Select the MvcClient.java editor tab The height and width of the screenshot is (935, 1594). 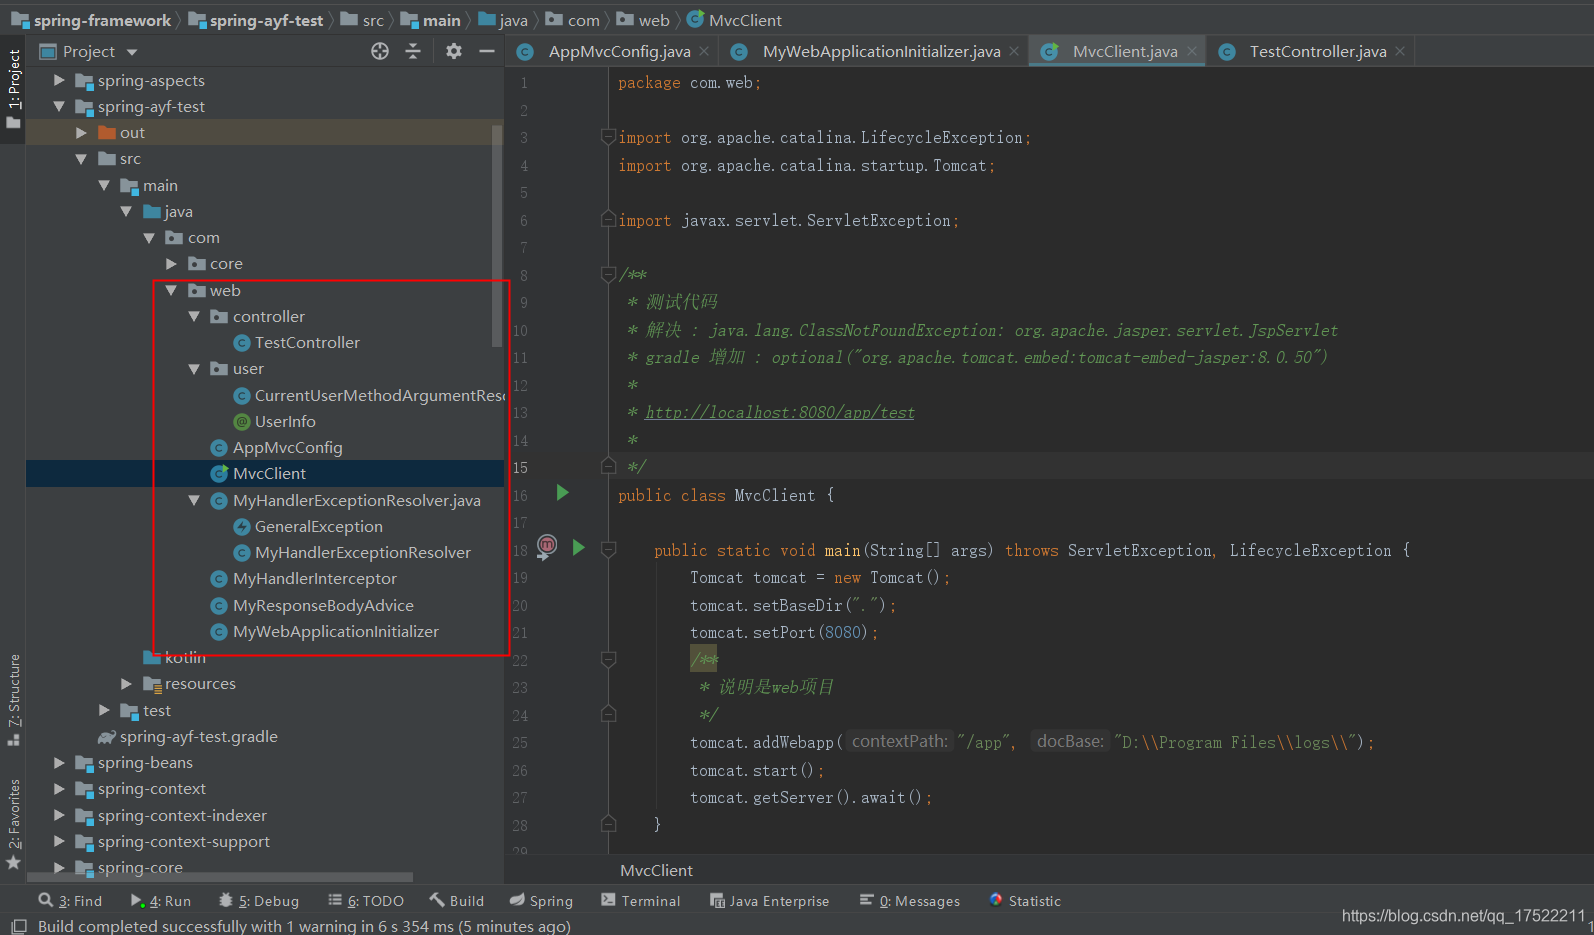(x=1117, y=51)
